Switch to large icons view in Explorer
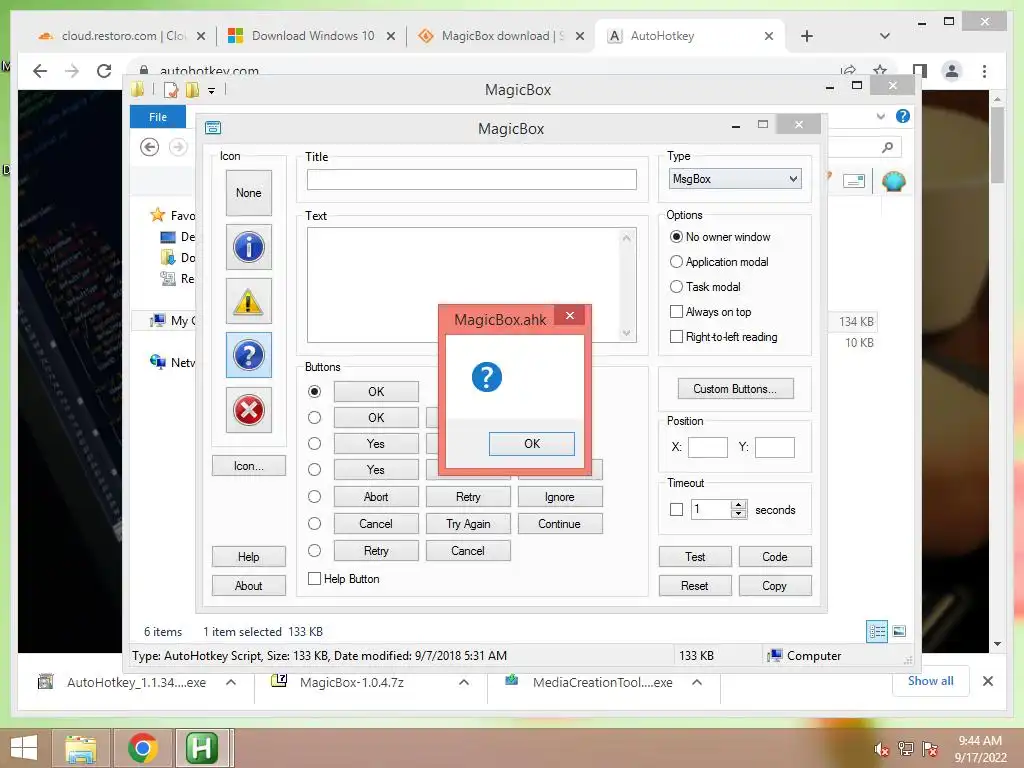Viewport: 1024px width, 768px height. tap(899, 631)
